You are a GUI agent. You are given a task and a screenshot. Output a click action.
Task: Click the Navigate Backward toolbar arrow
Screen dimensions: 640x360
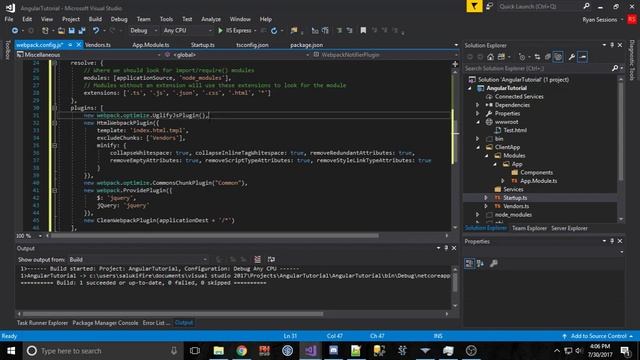coord(15,31)
